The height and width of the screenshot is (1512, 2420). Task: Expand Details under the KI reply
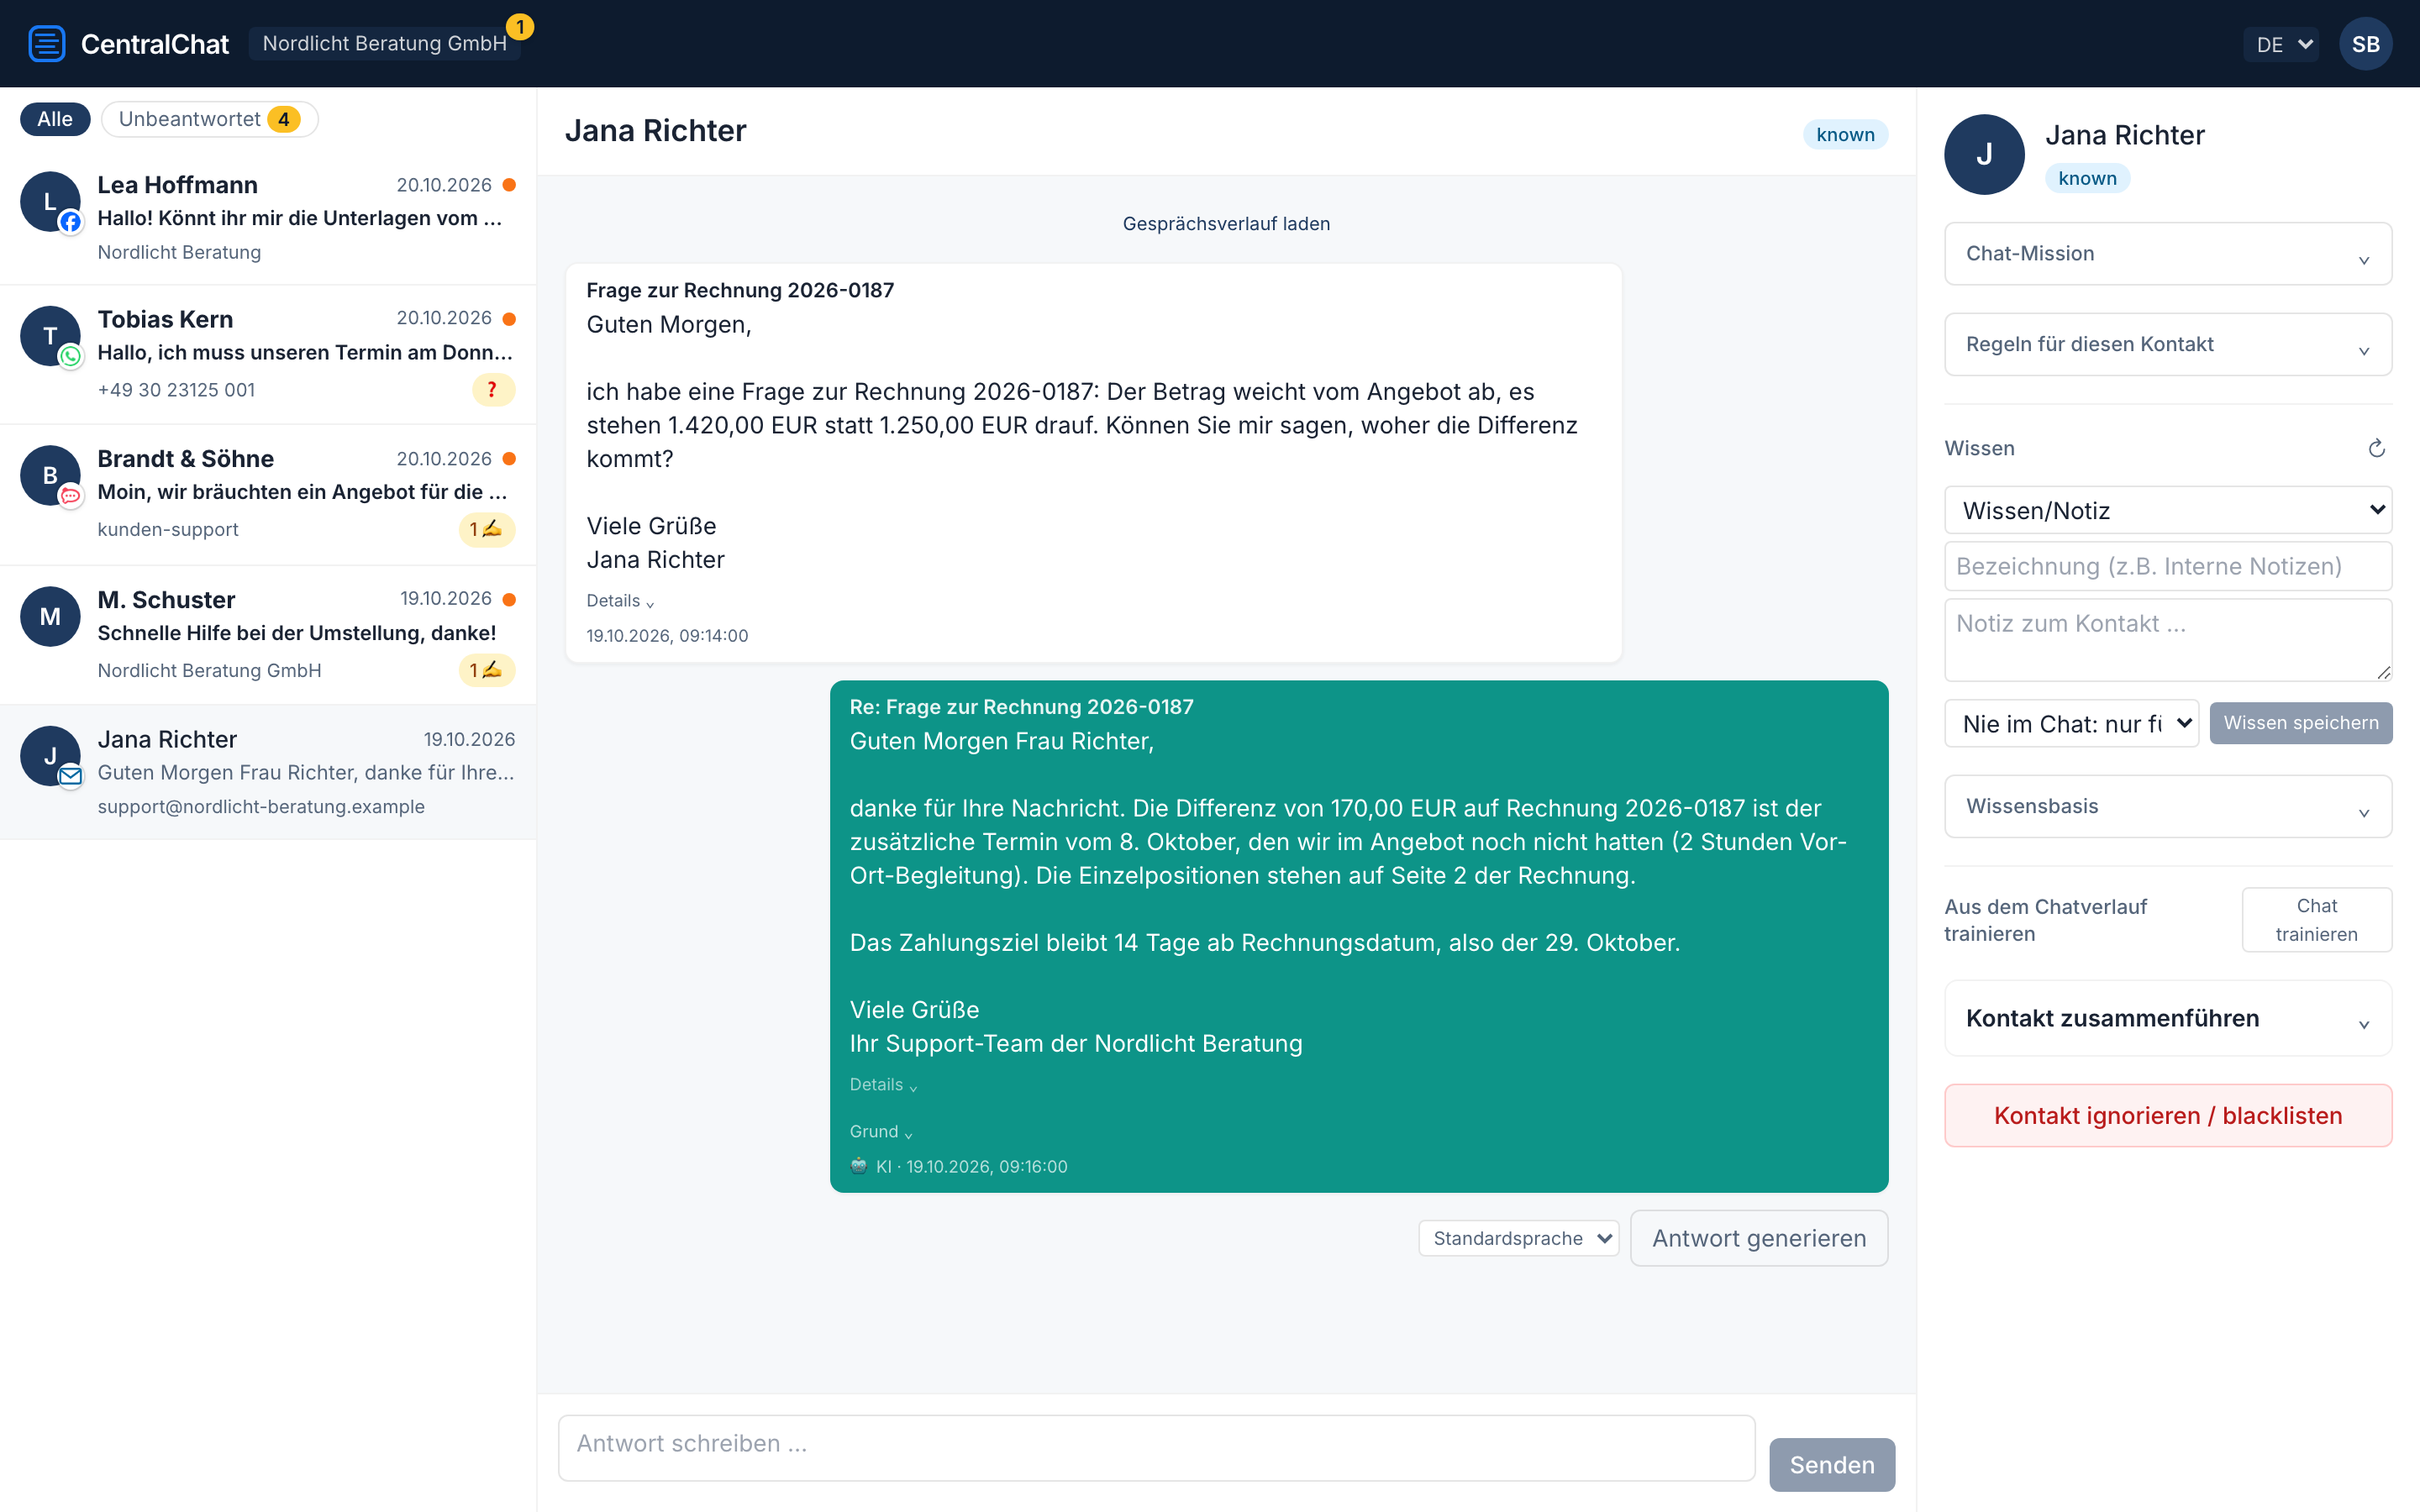883,1085
